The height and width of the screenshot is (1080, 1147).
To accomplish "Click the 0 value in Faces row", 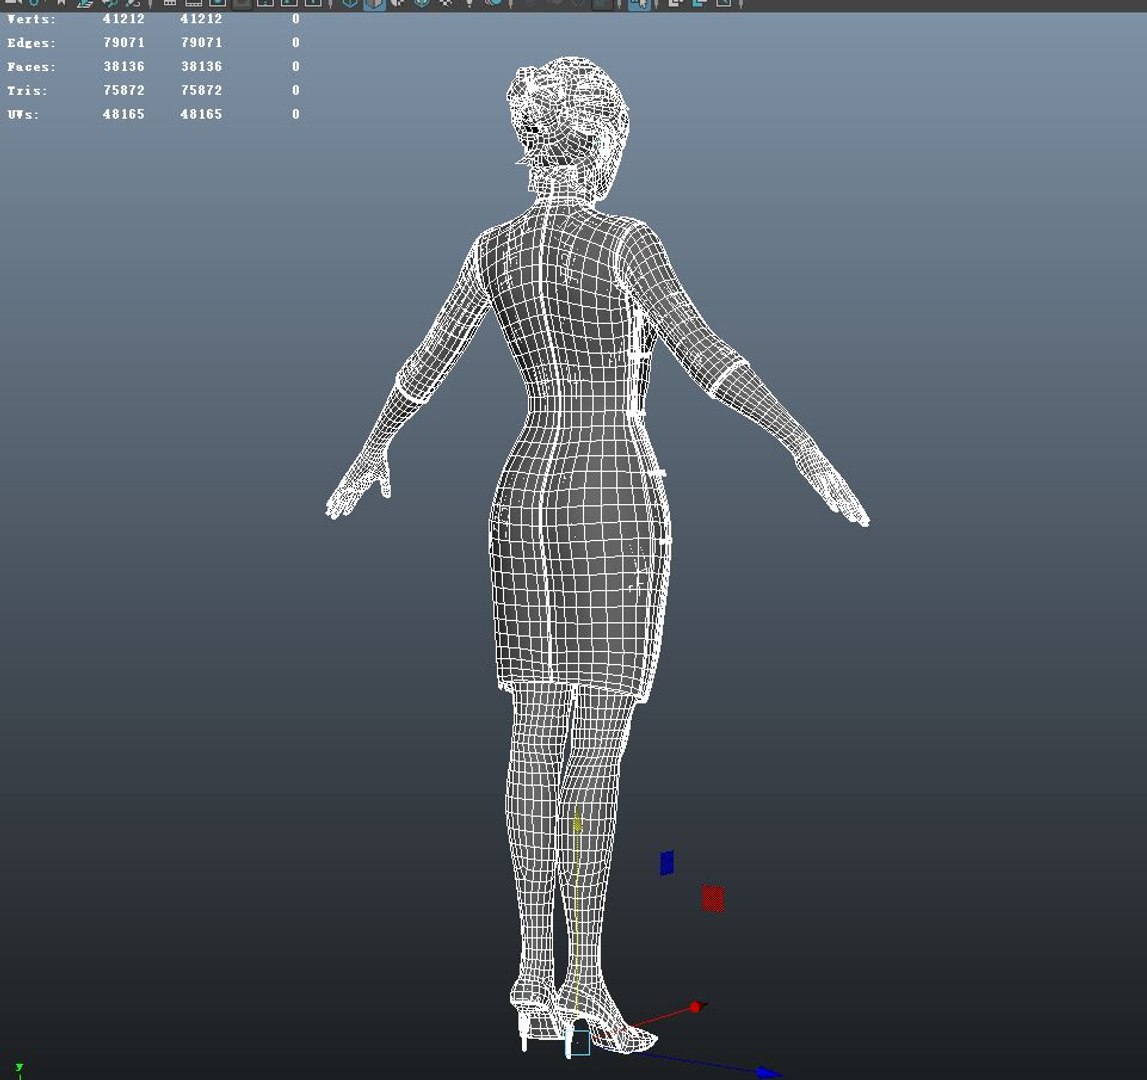I will coord(296,67).
